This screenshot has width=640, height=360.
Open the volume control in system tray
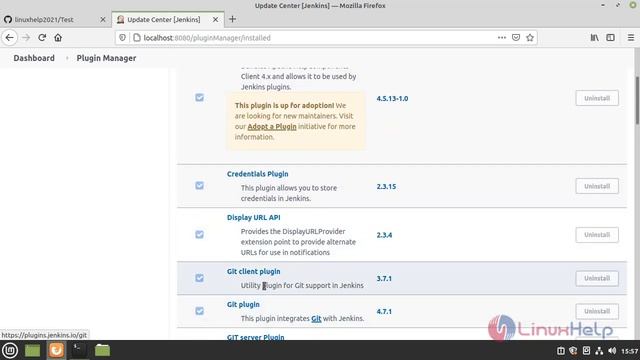coord(611,351)
